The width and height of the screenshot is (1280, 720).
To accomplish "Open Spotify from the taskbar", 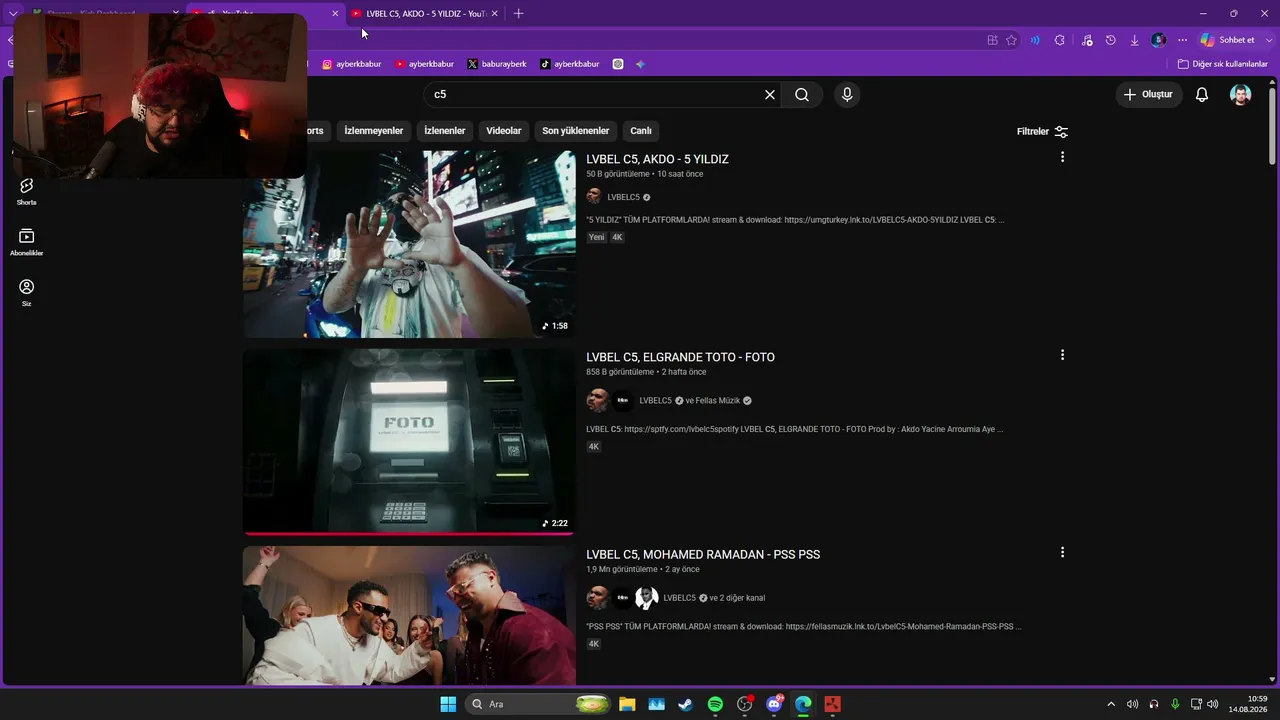I will pos(715,704).
